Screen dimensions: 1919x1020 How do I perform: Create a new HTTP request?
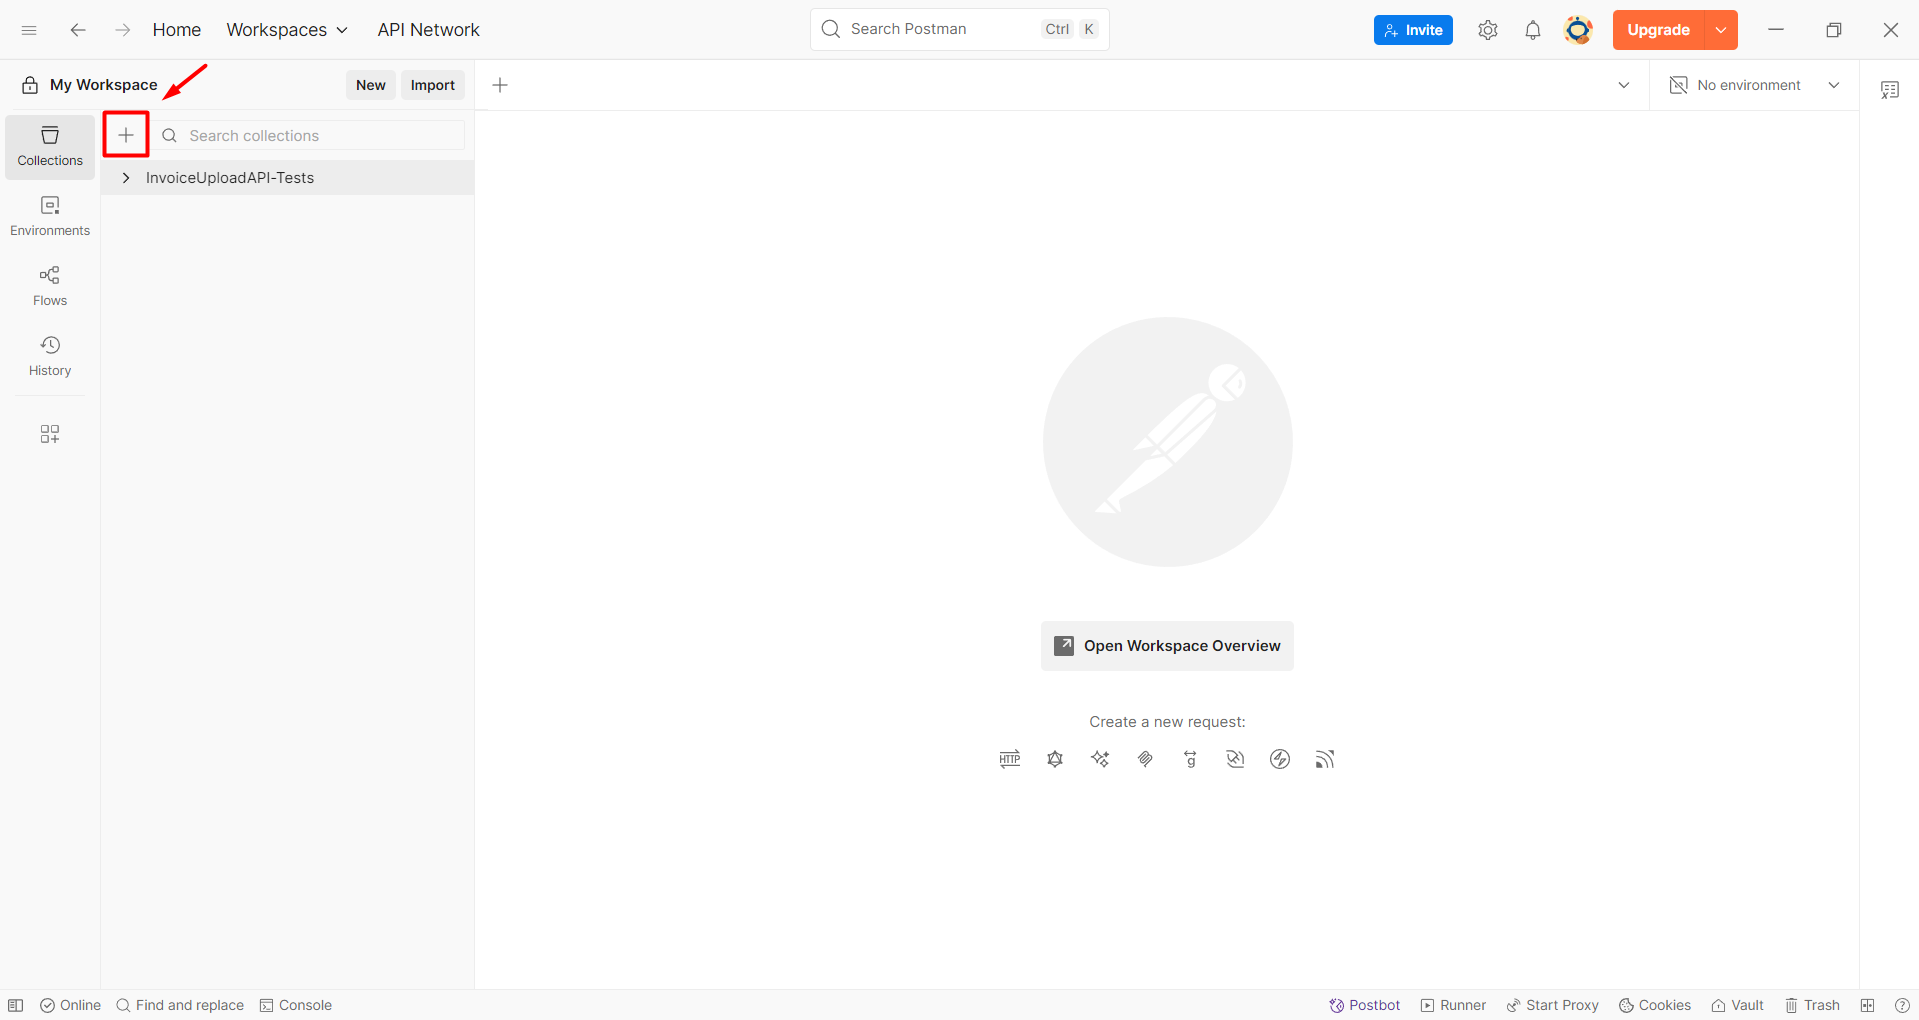(x=1009, y=759)
